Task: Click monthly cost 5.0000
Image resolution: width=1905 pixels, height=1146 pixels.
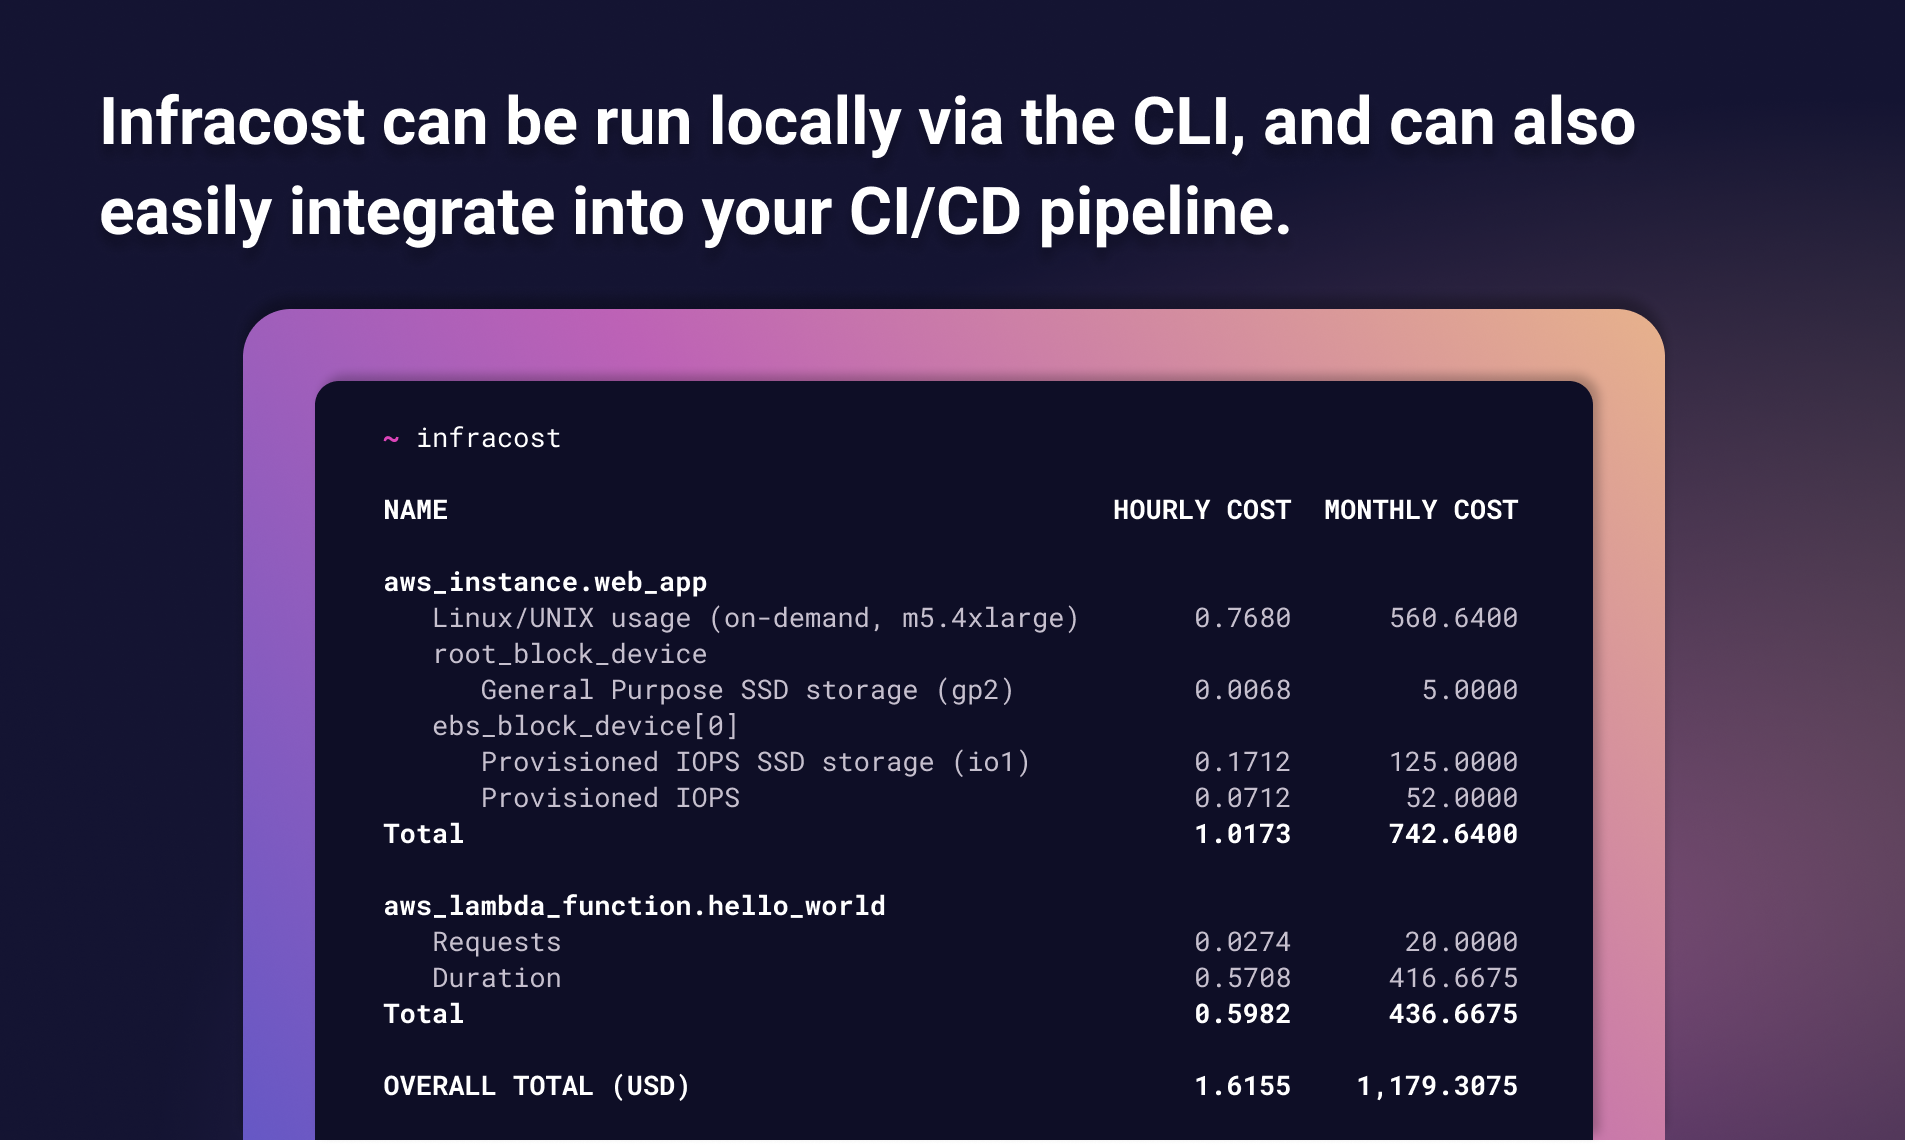Action: 1470,690
